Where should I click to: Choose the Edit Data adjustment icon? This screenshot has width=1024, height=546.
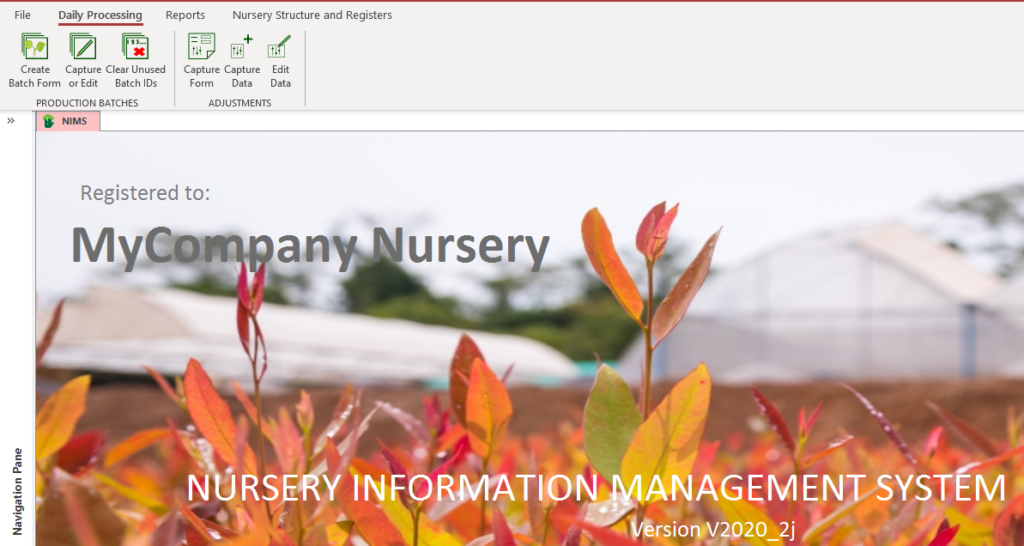[x=280, y=48]
